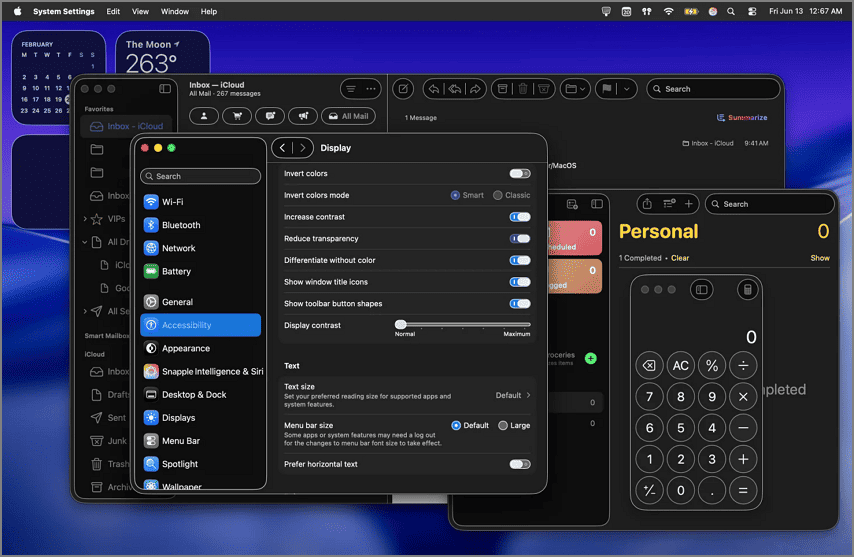Click the Reply All arrows in Mail toolbar
This screenshot has width=854, height=557.
pyautogui.click(x=455, y=89)
